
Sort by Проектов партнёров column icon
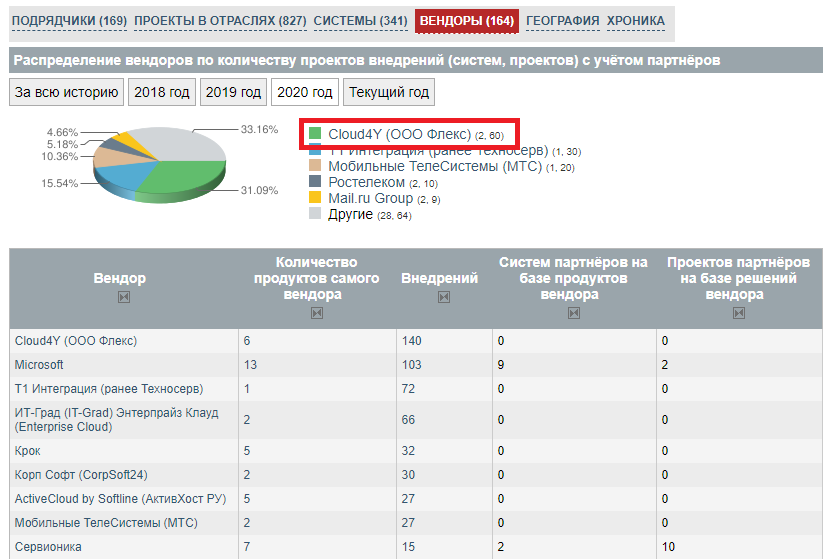(739, 313)
